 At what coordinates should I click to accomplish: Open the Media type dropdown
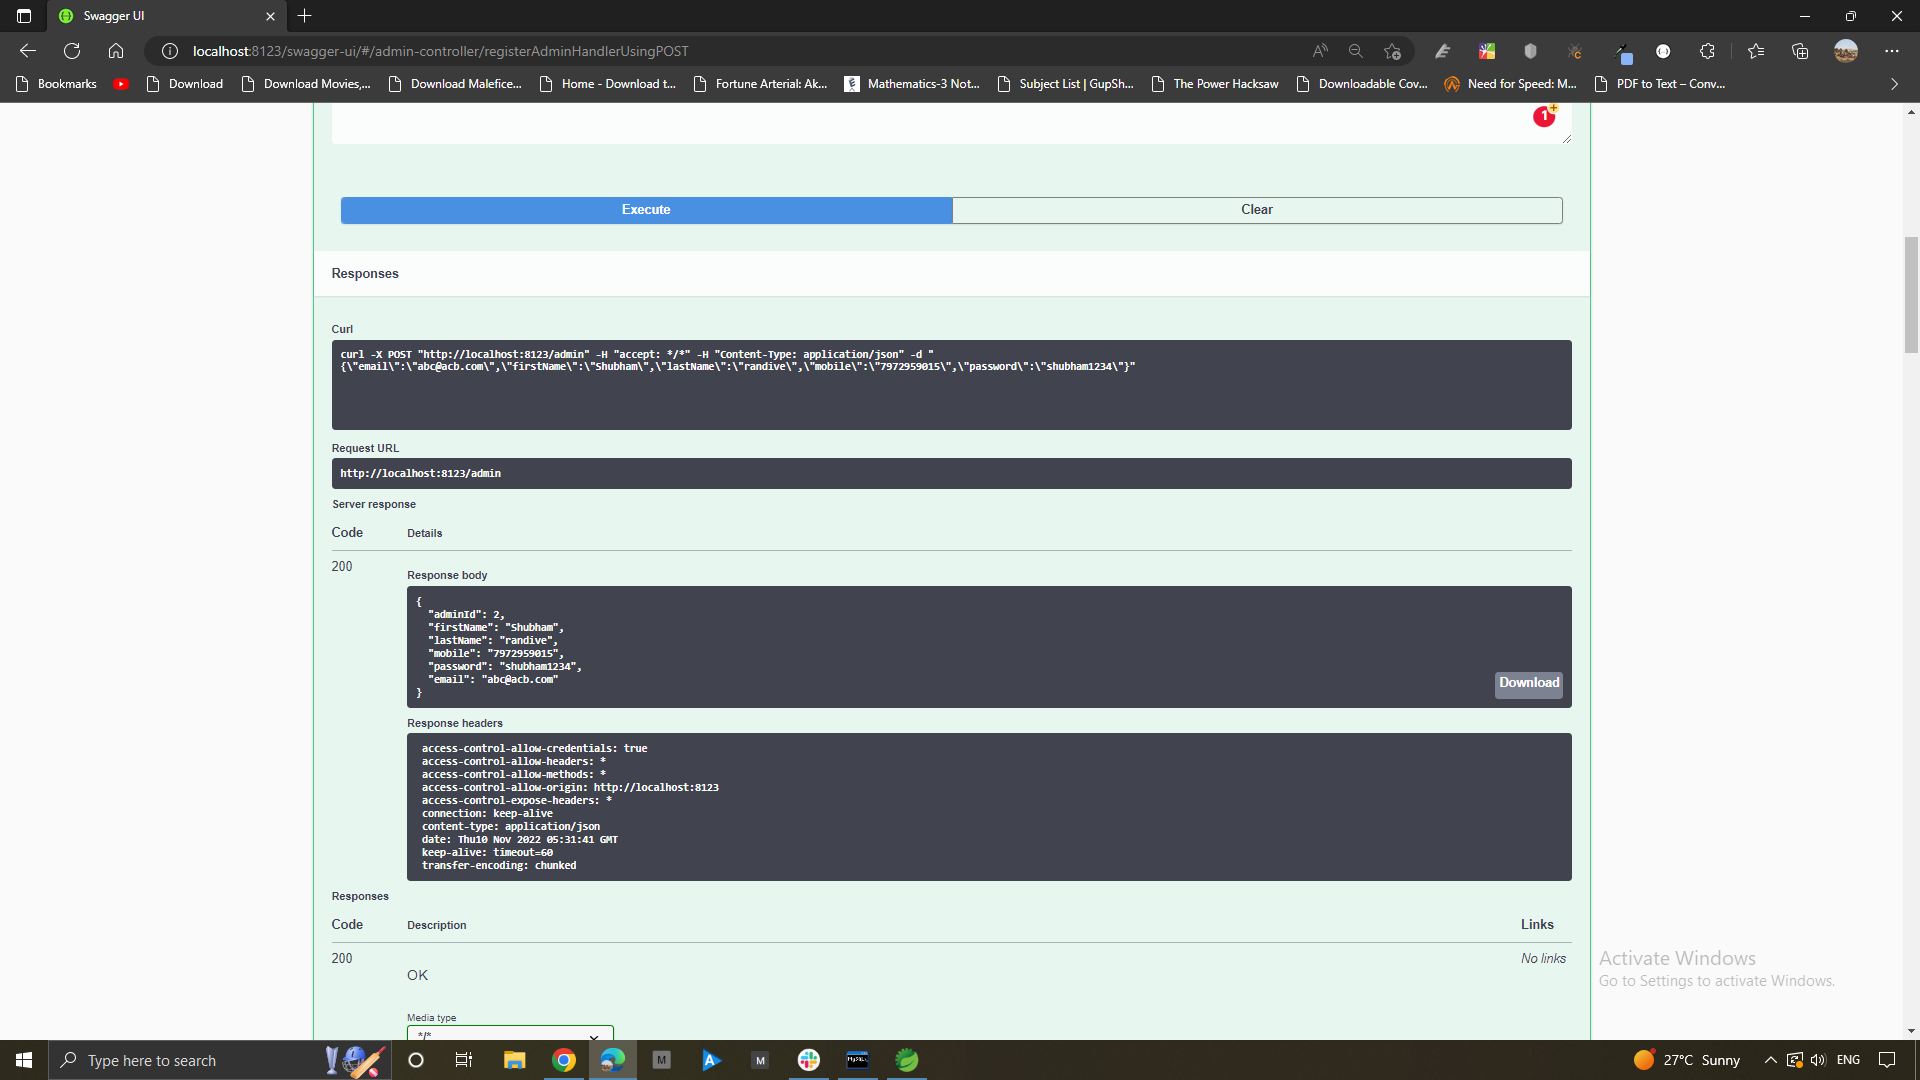[510, 1037]
